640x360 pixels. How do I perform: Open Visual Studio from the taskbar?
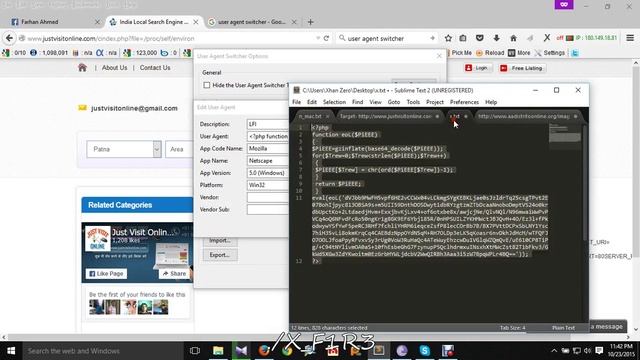[x=241, y=351]
